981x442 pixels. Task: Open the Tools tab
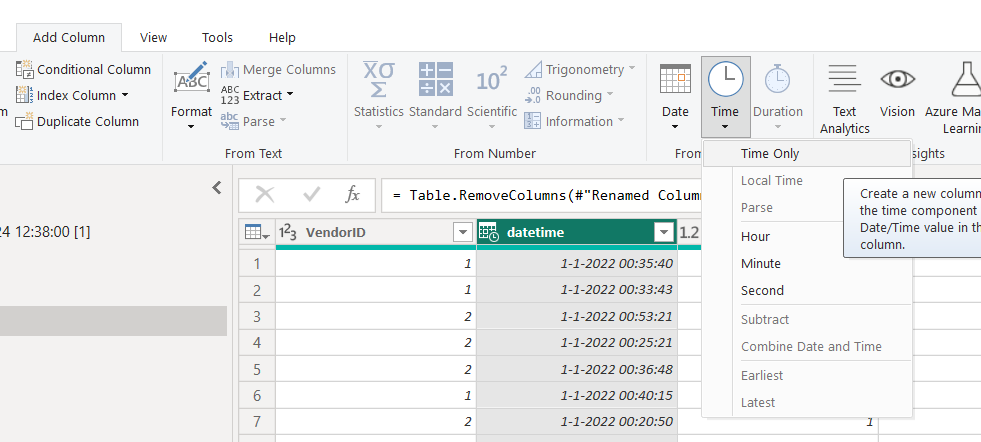click(217, 37)
